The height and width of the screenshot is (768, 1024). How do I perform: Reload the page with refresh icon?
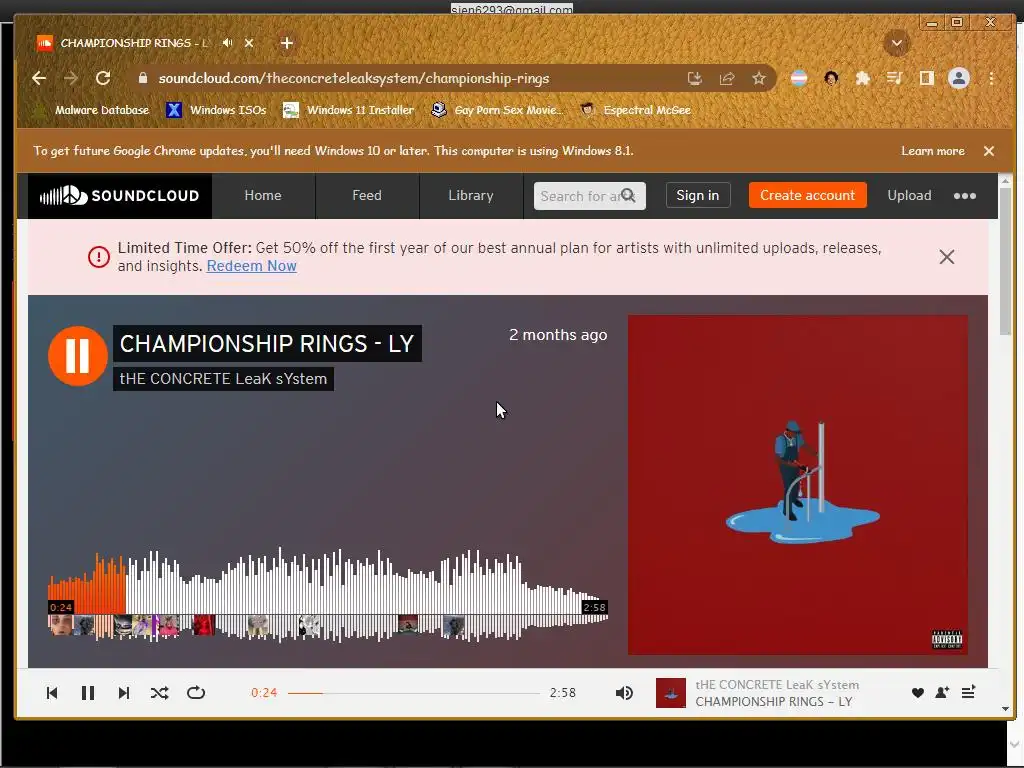[x=103, y=78]
